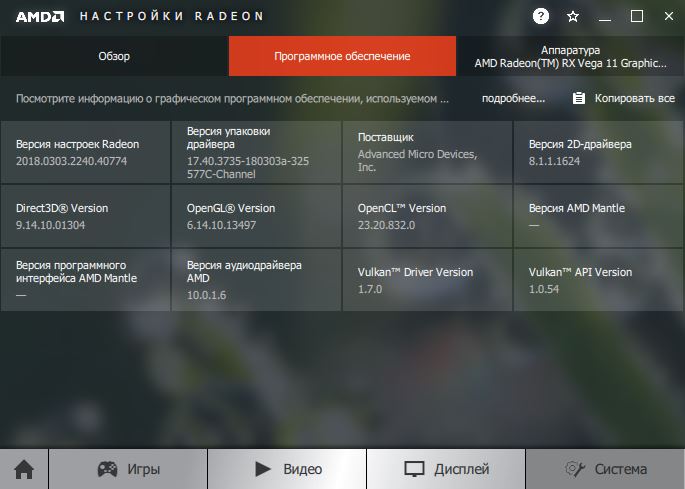Viewport: 685px width, 489px height.
Task: Click the gear-wrench icon on Система
Action: pyautogui.click(x=575, y=469)
